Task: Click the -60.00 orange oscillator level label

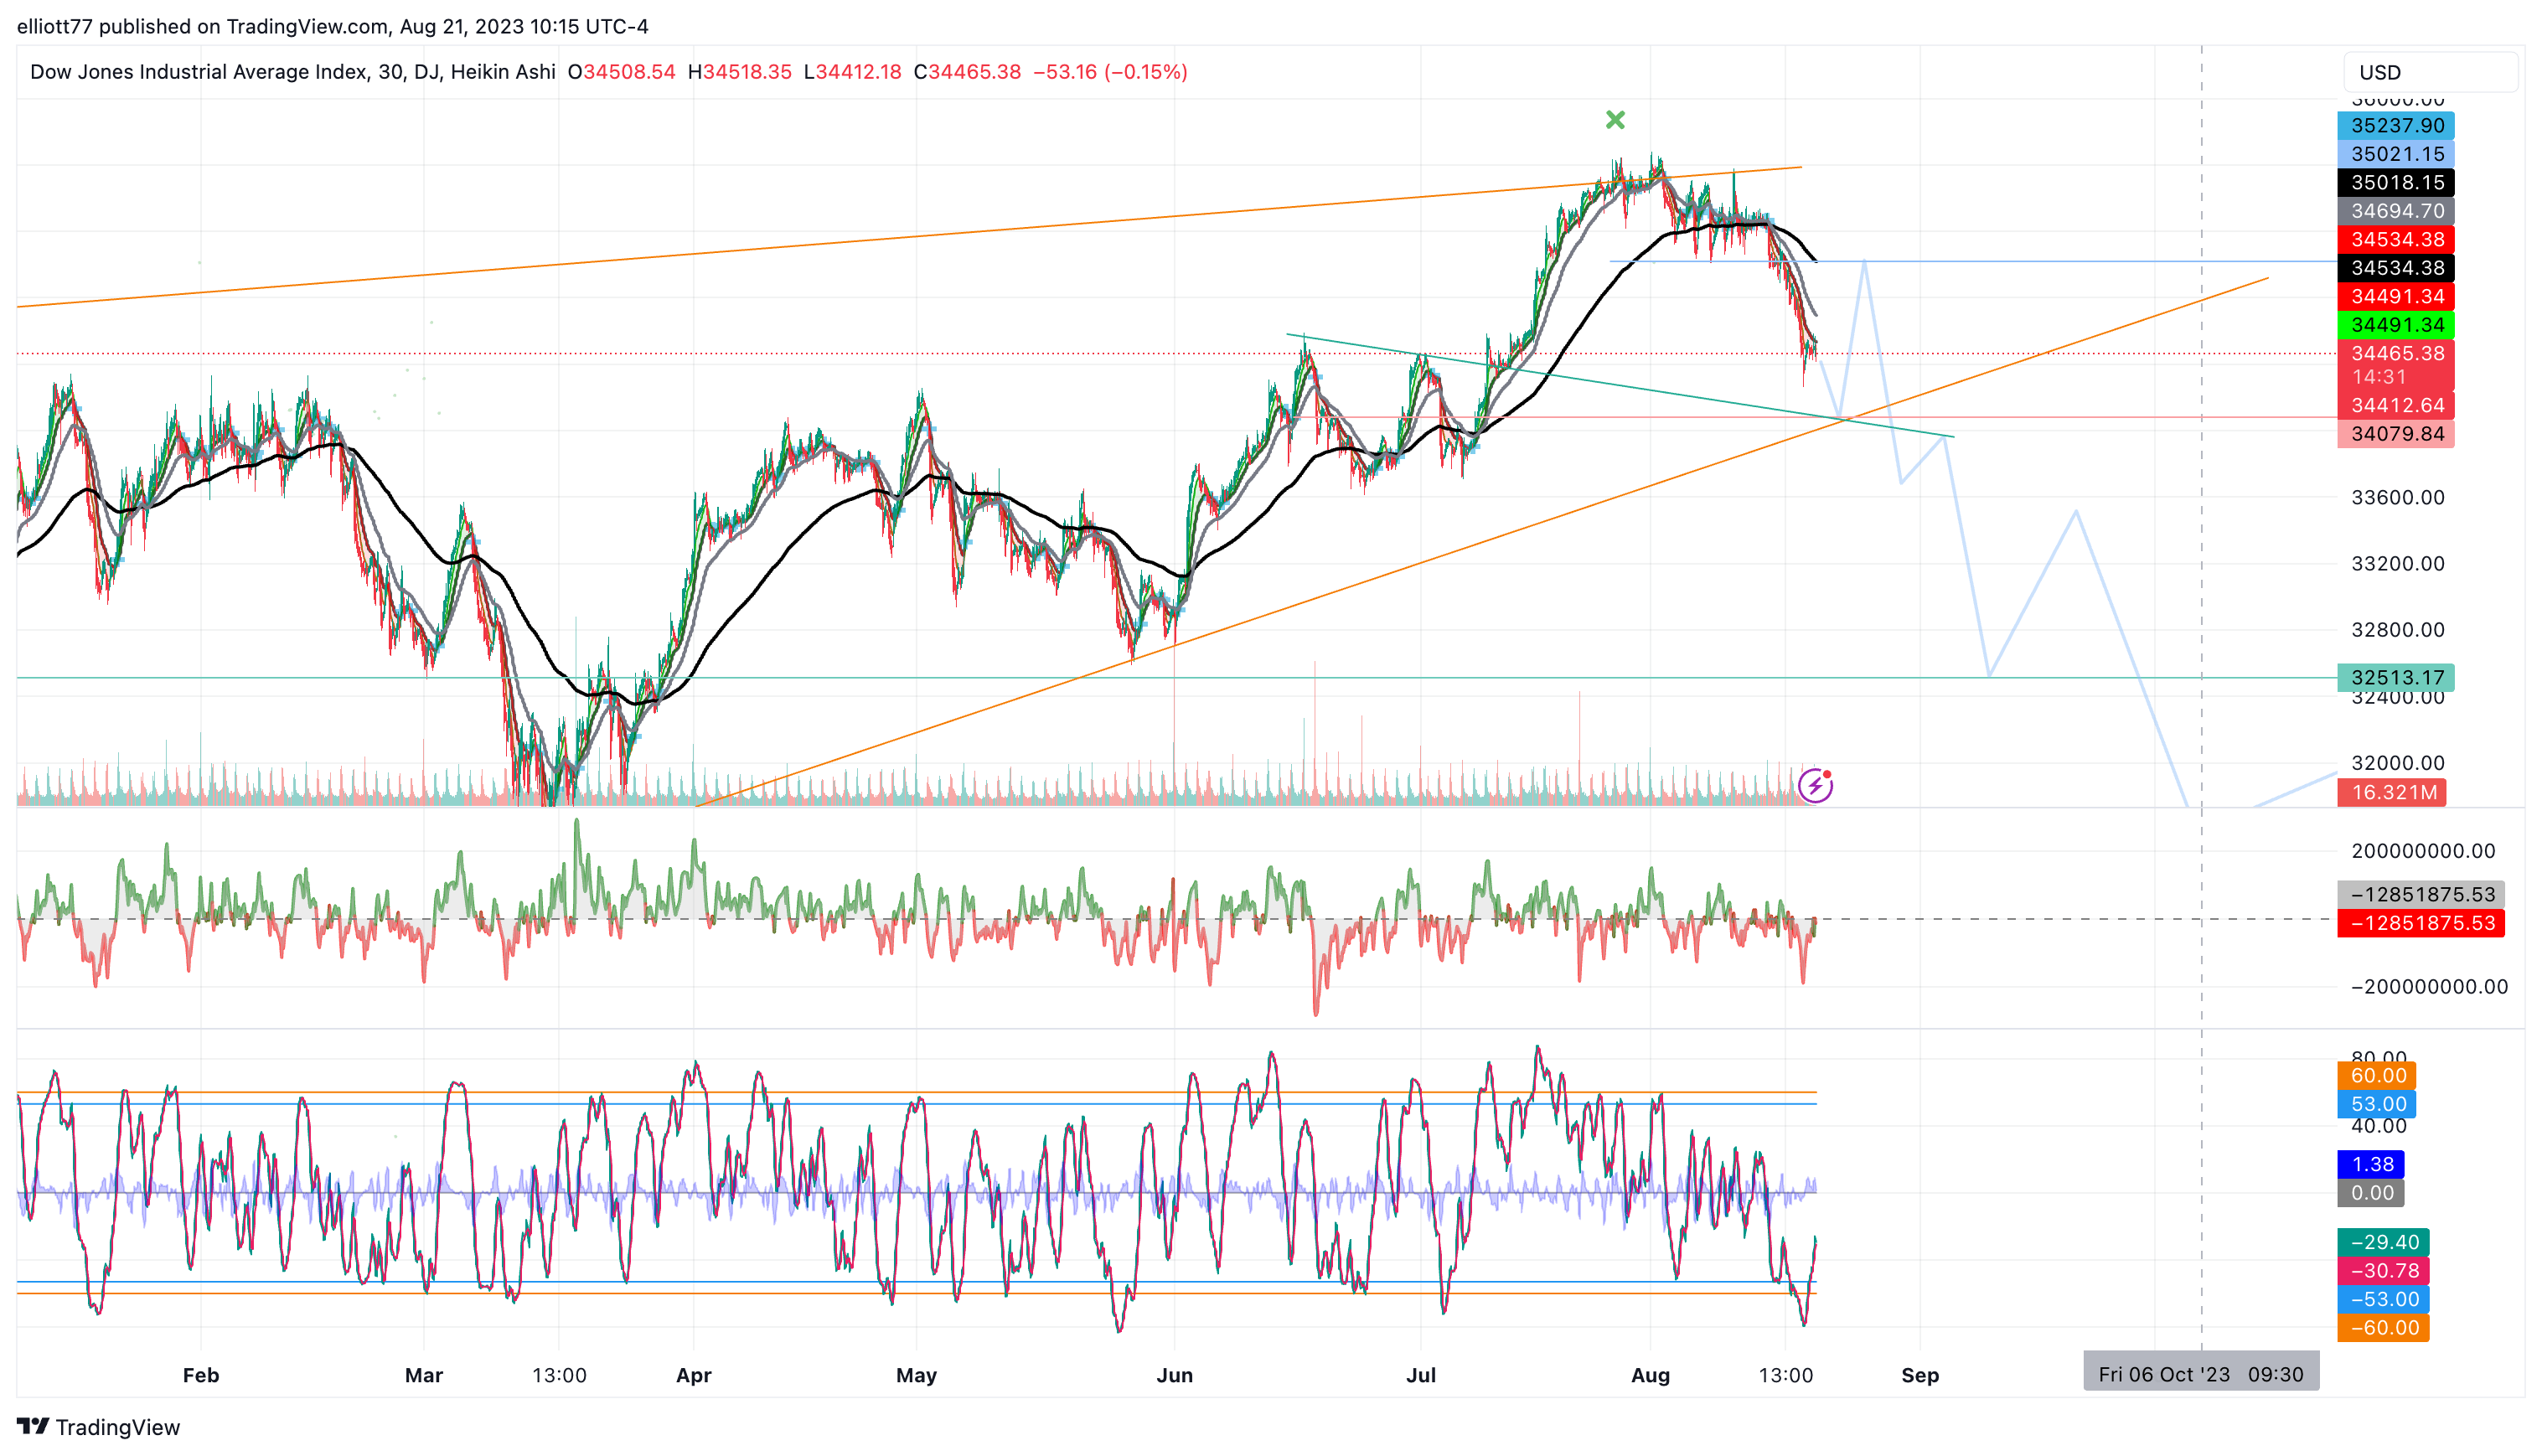Action: (2383, 1328)
